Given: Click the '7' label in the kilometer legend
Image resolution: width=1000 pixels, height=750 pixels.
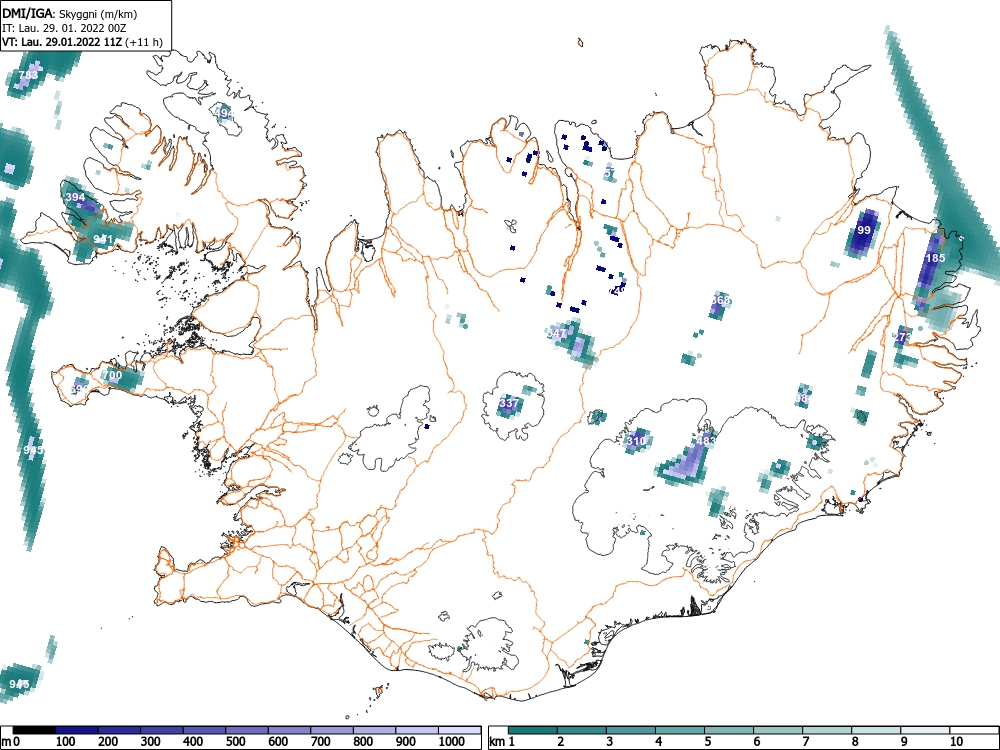Looking at the screenshot, I should 805,741.
